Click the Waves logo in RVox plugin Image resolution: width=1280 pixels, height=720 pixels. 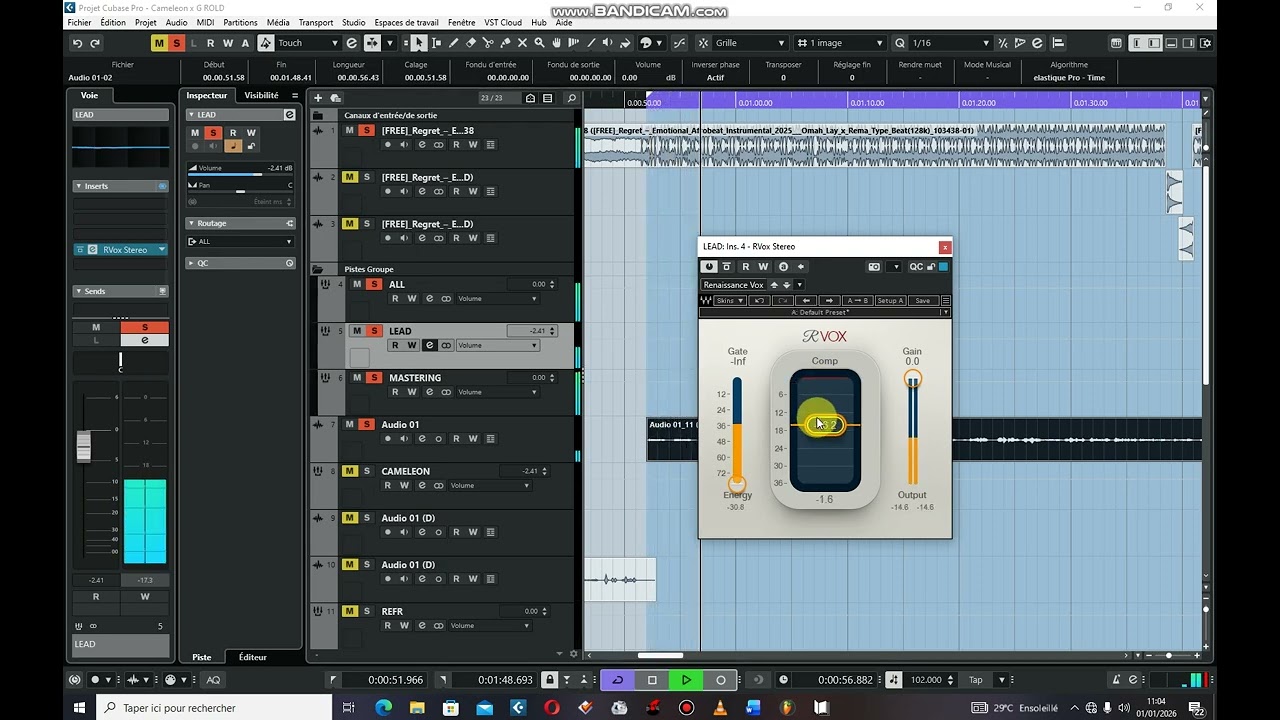click(x=707, y=300)
